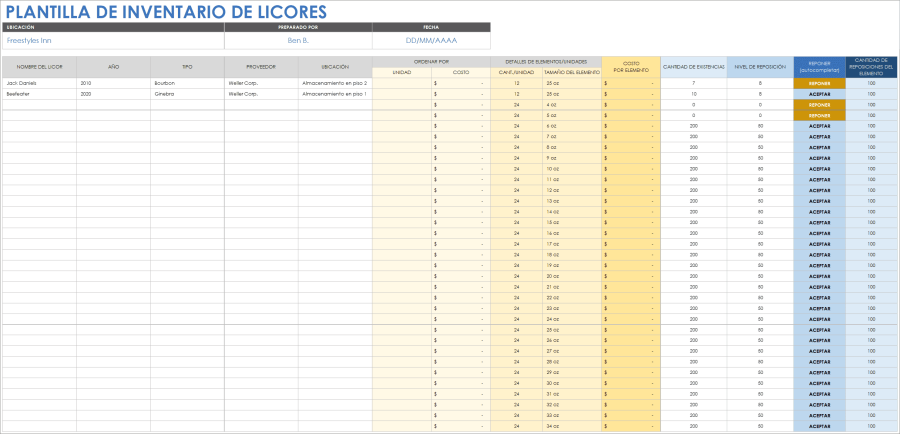
Task: Click the 15 oz element size cell
Action: (x=572, y=223)
